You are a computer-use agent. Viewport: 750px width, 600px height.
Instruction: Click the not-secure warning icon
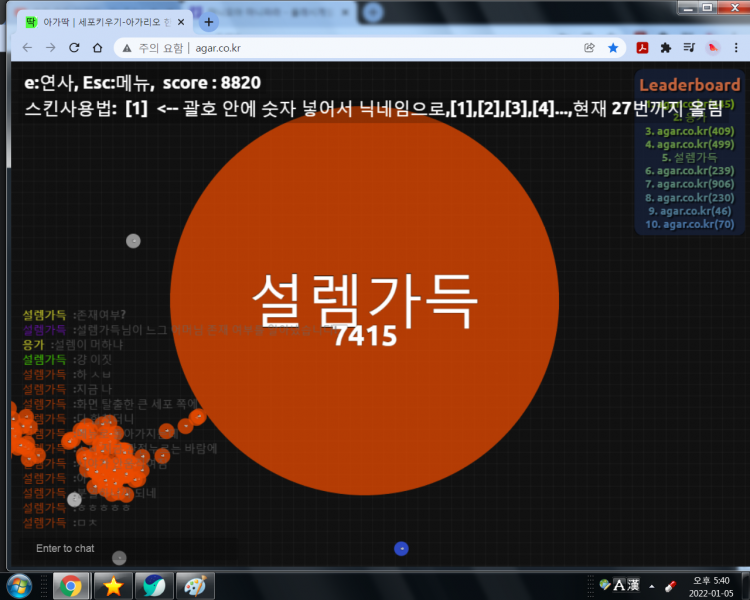tap(127, 48)
